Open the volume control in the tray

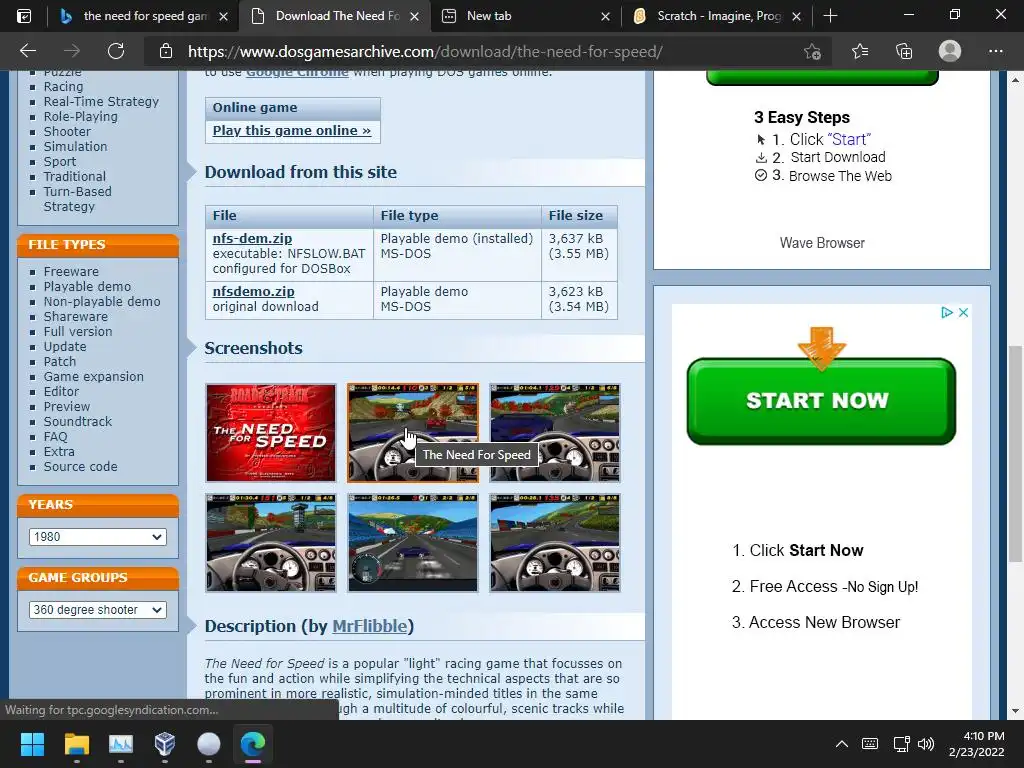pos(926,744)
